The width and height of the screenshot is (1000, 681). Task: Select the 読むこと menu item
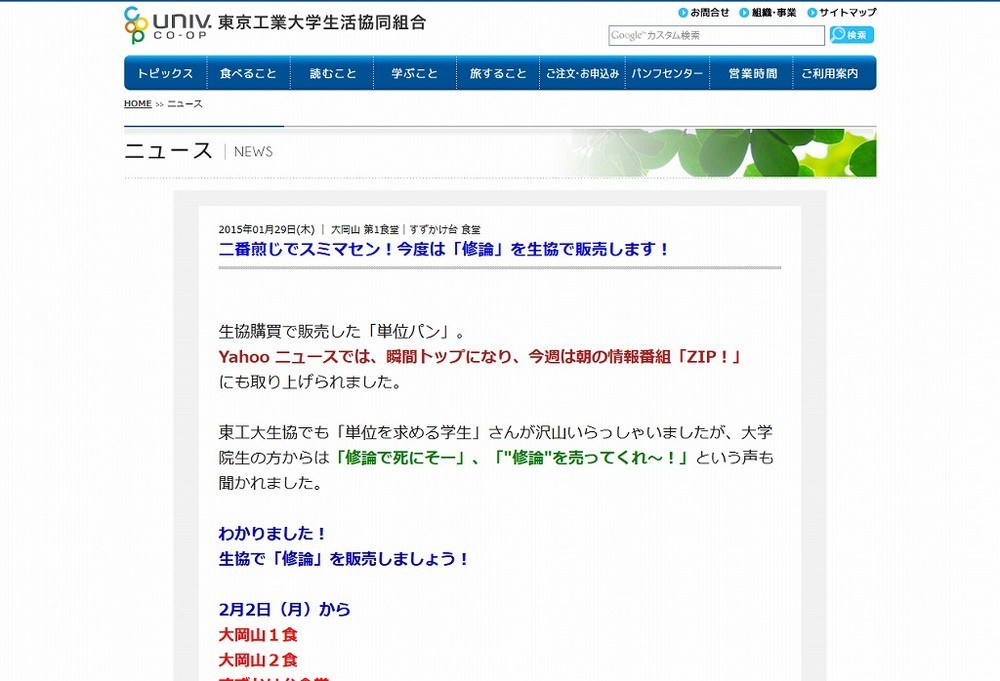(x=331, y=72)
